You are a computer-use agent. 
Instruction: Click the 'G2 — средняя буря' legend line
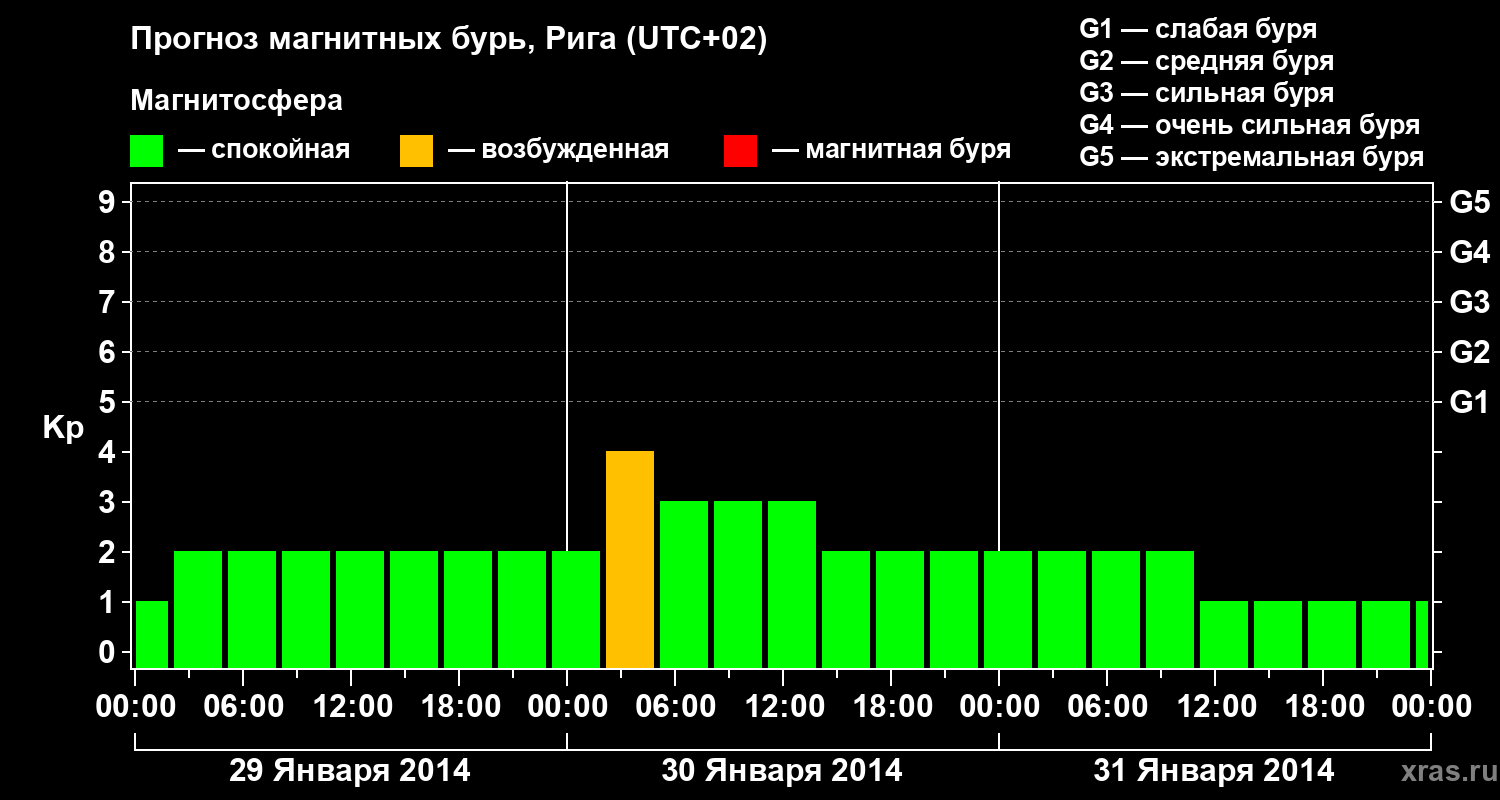pos(1207,61)
